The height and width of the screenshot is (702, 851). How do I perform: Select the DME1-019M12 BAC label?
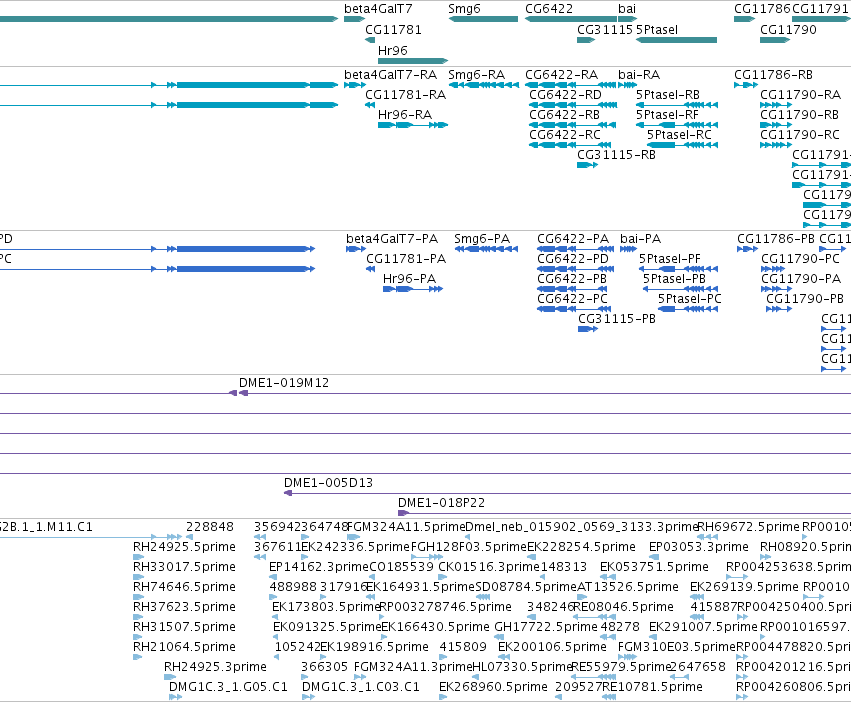(x=284, y=383)
